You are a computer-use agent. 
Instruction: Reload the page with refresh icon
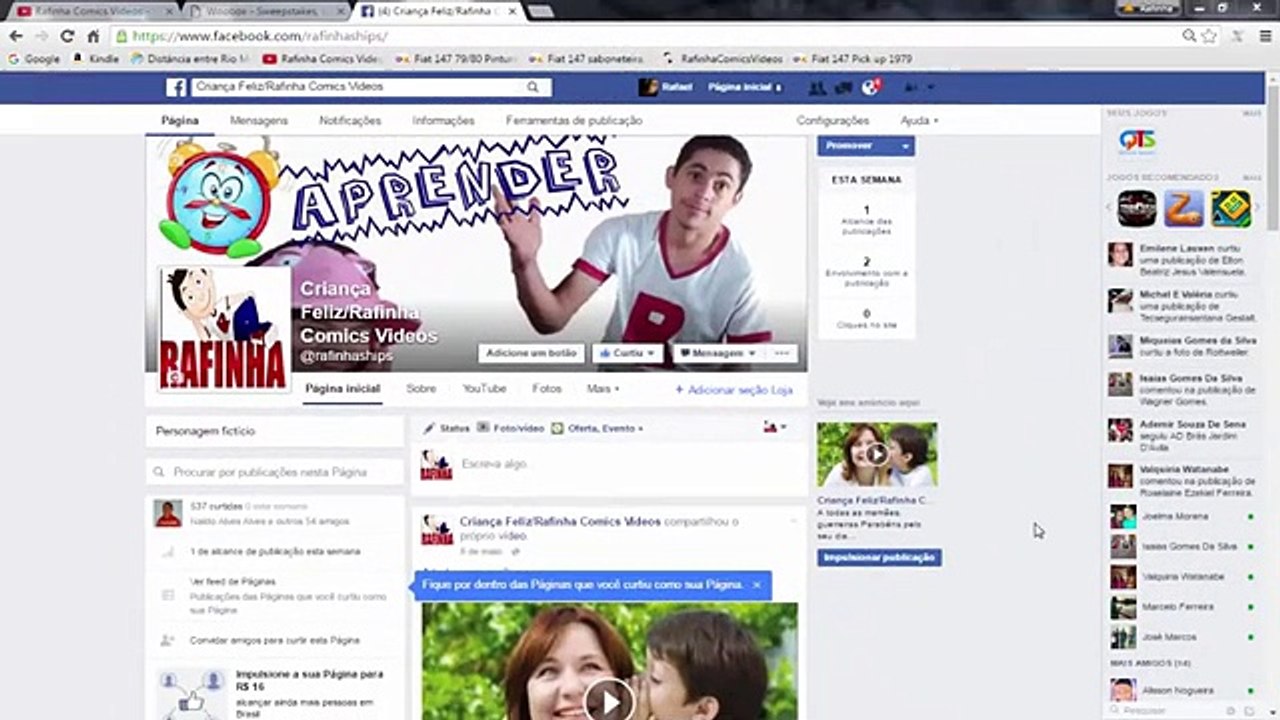[x=67, y=36]
